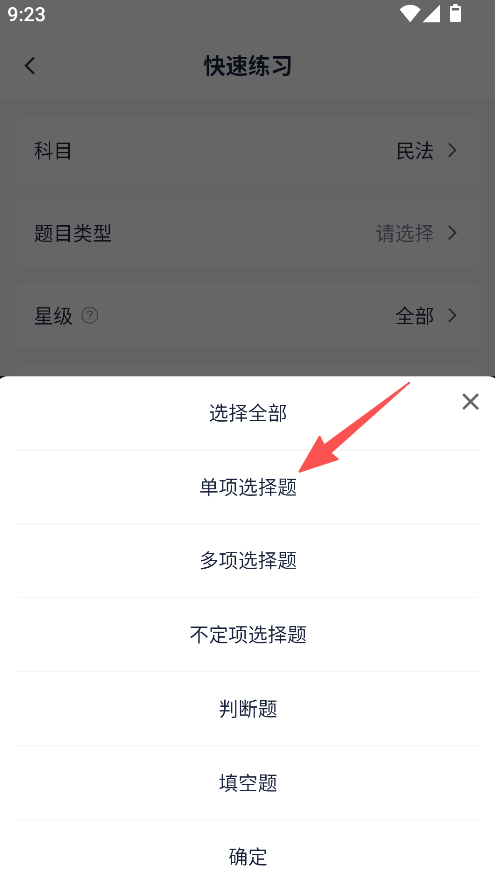495x885 pixels.
Task: Expand the 题目类型 chevron after 请选择
Action: (452, 233)
